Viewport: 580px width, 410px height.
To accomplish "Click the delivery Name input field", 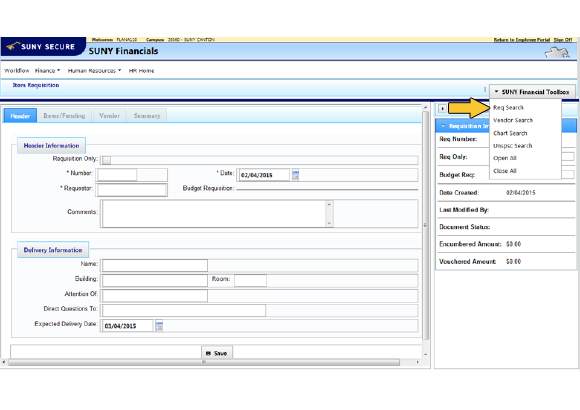I will click(x=155, y=265).
